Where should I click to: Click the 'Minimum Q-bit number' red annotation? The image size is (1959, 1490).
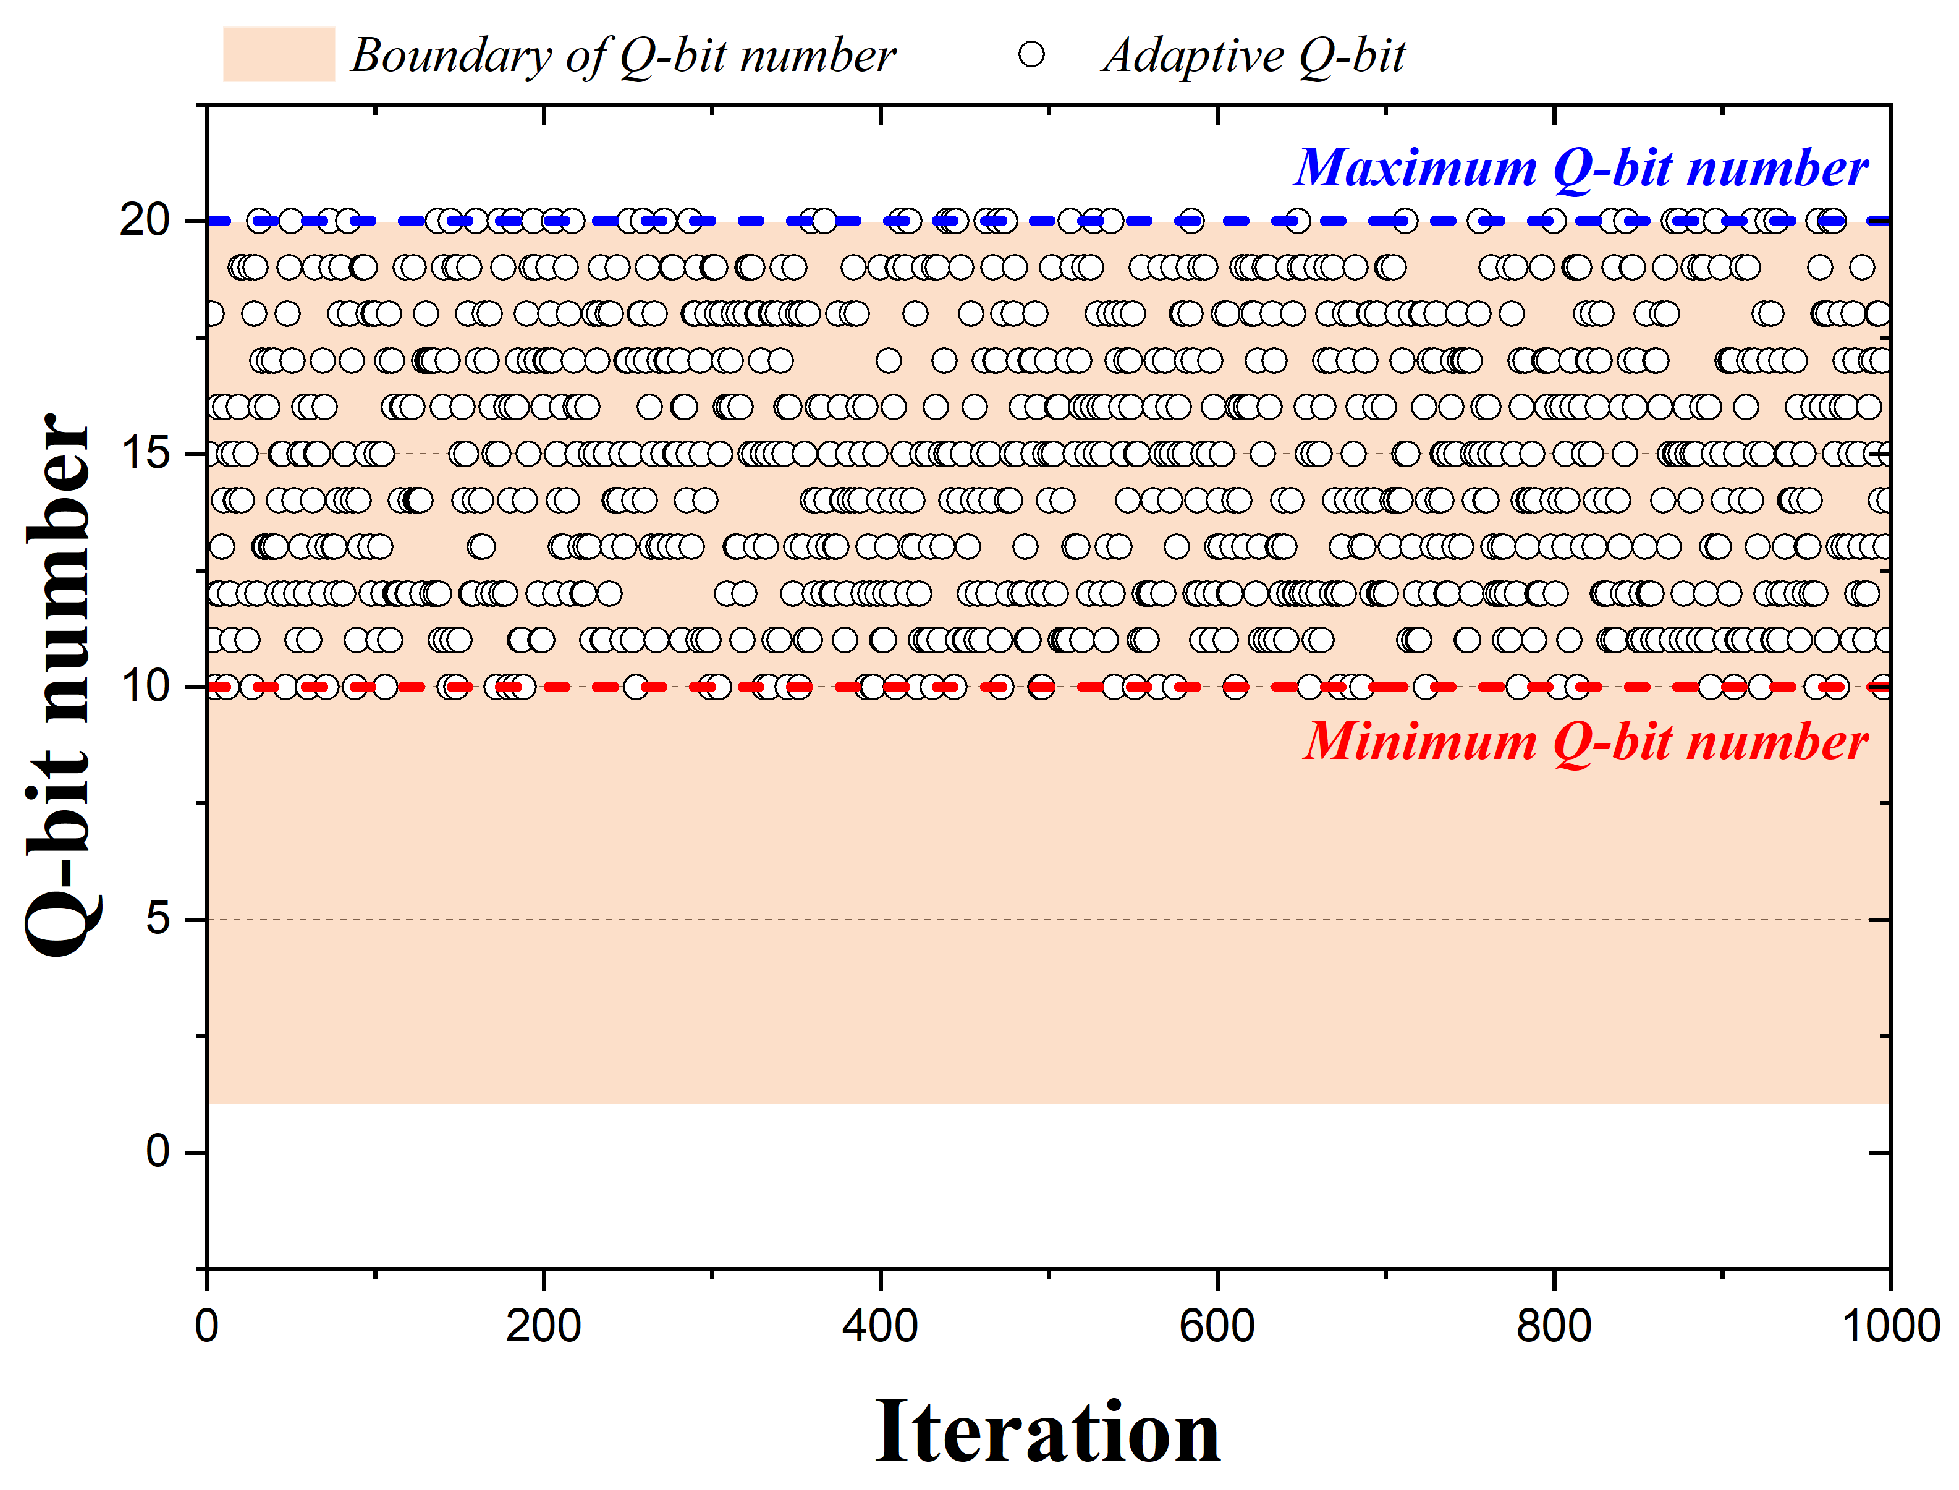1585,741
